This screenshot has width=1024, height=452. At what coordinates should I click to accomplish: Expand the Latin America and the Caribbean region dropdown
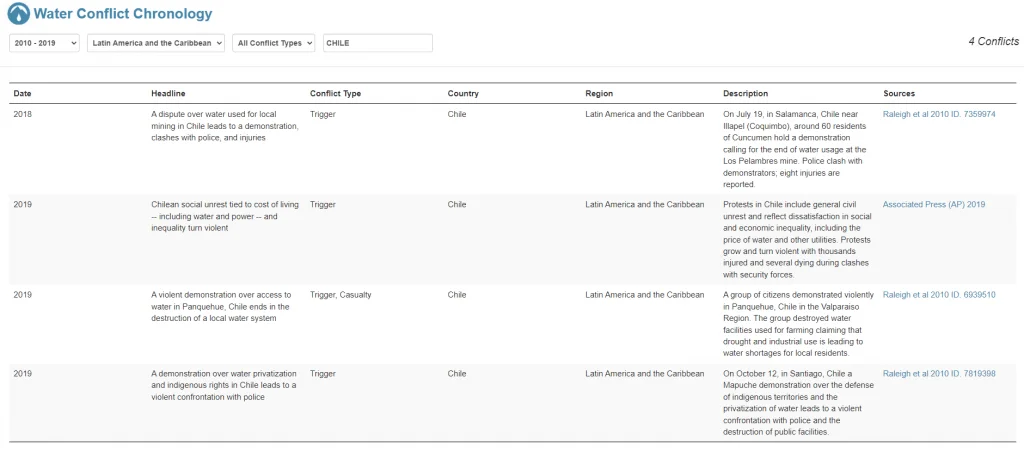pos(156,43)
